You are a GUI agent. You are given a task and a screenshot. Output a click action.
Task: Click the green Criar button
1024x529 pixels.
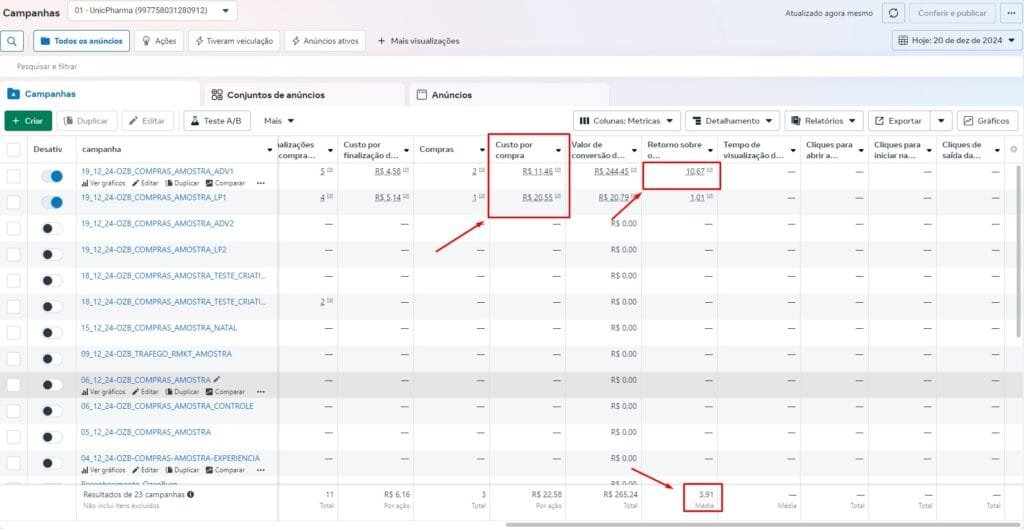pyautogui.click(x=28, y=120)
